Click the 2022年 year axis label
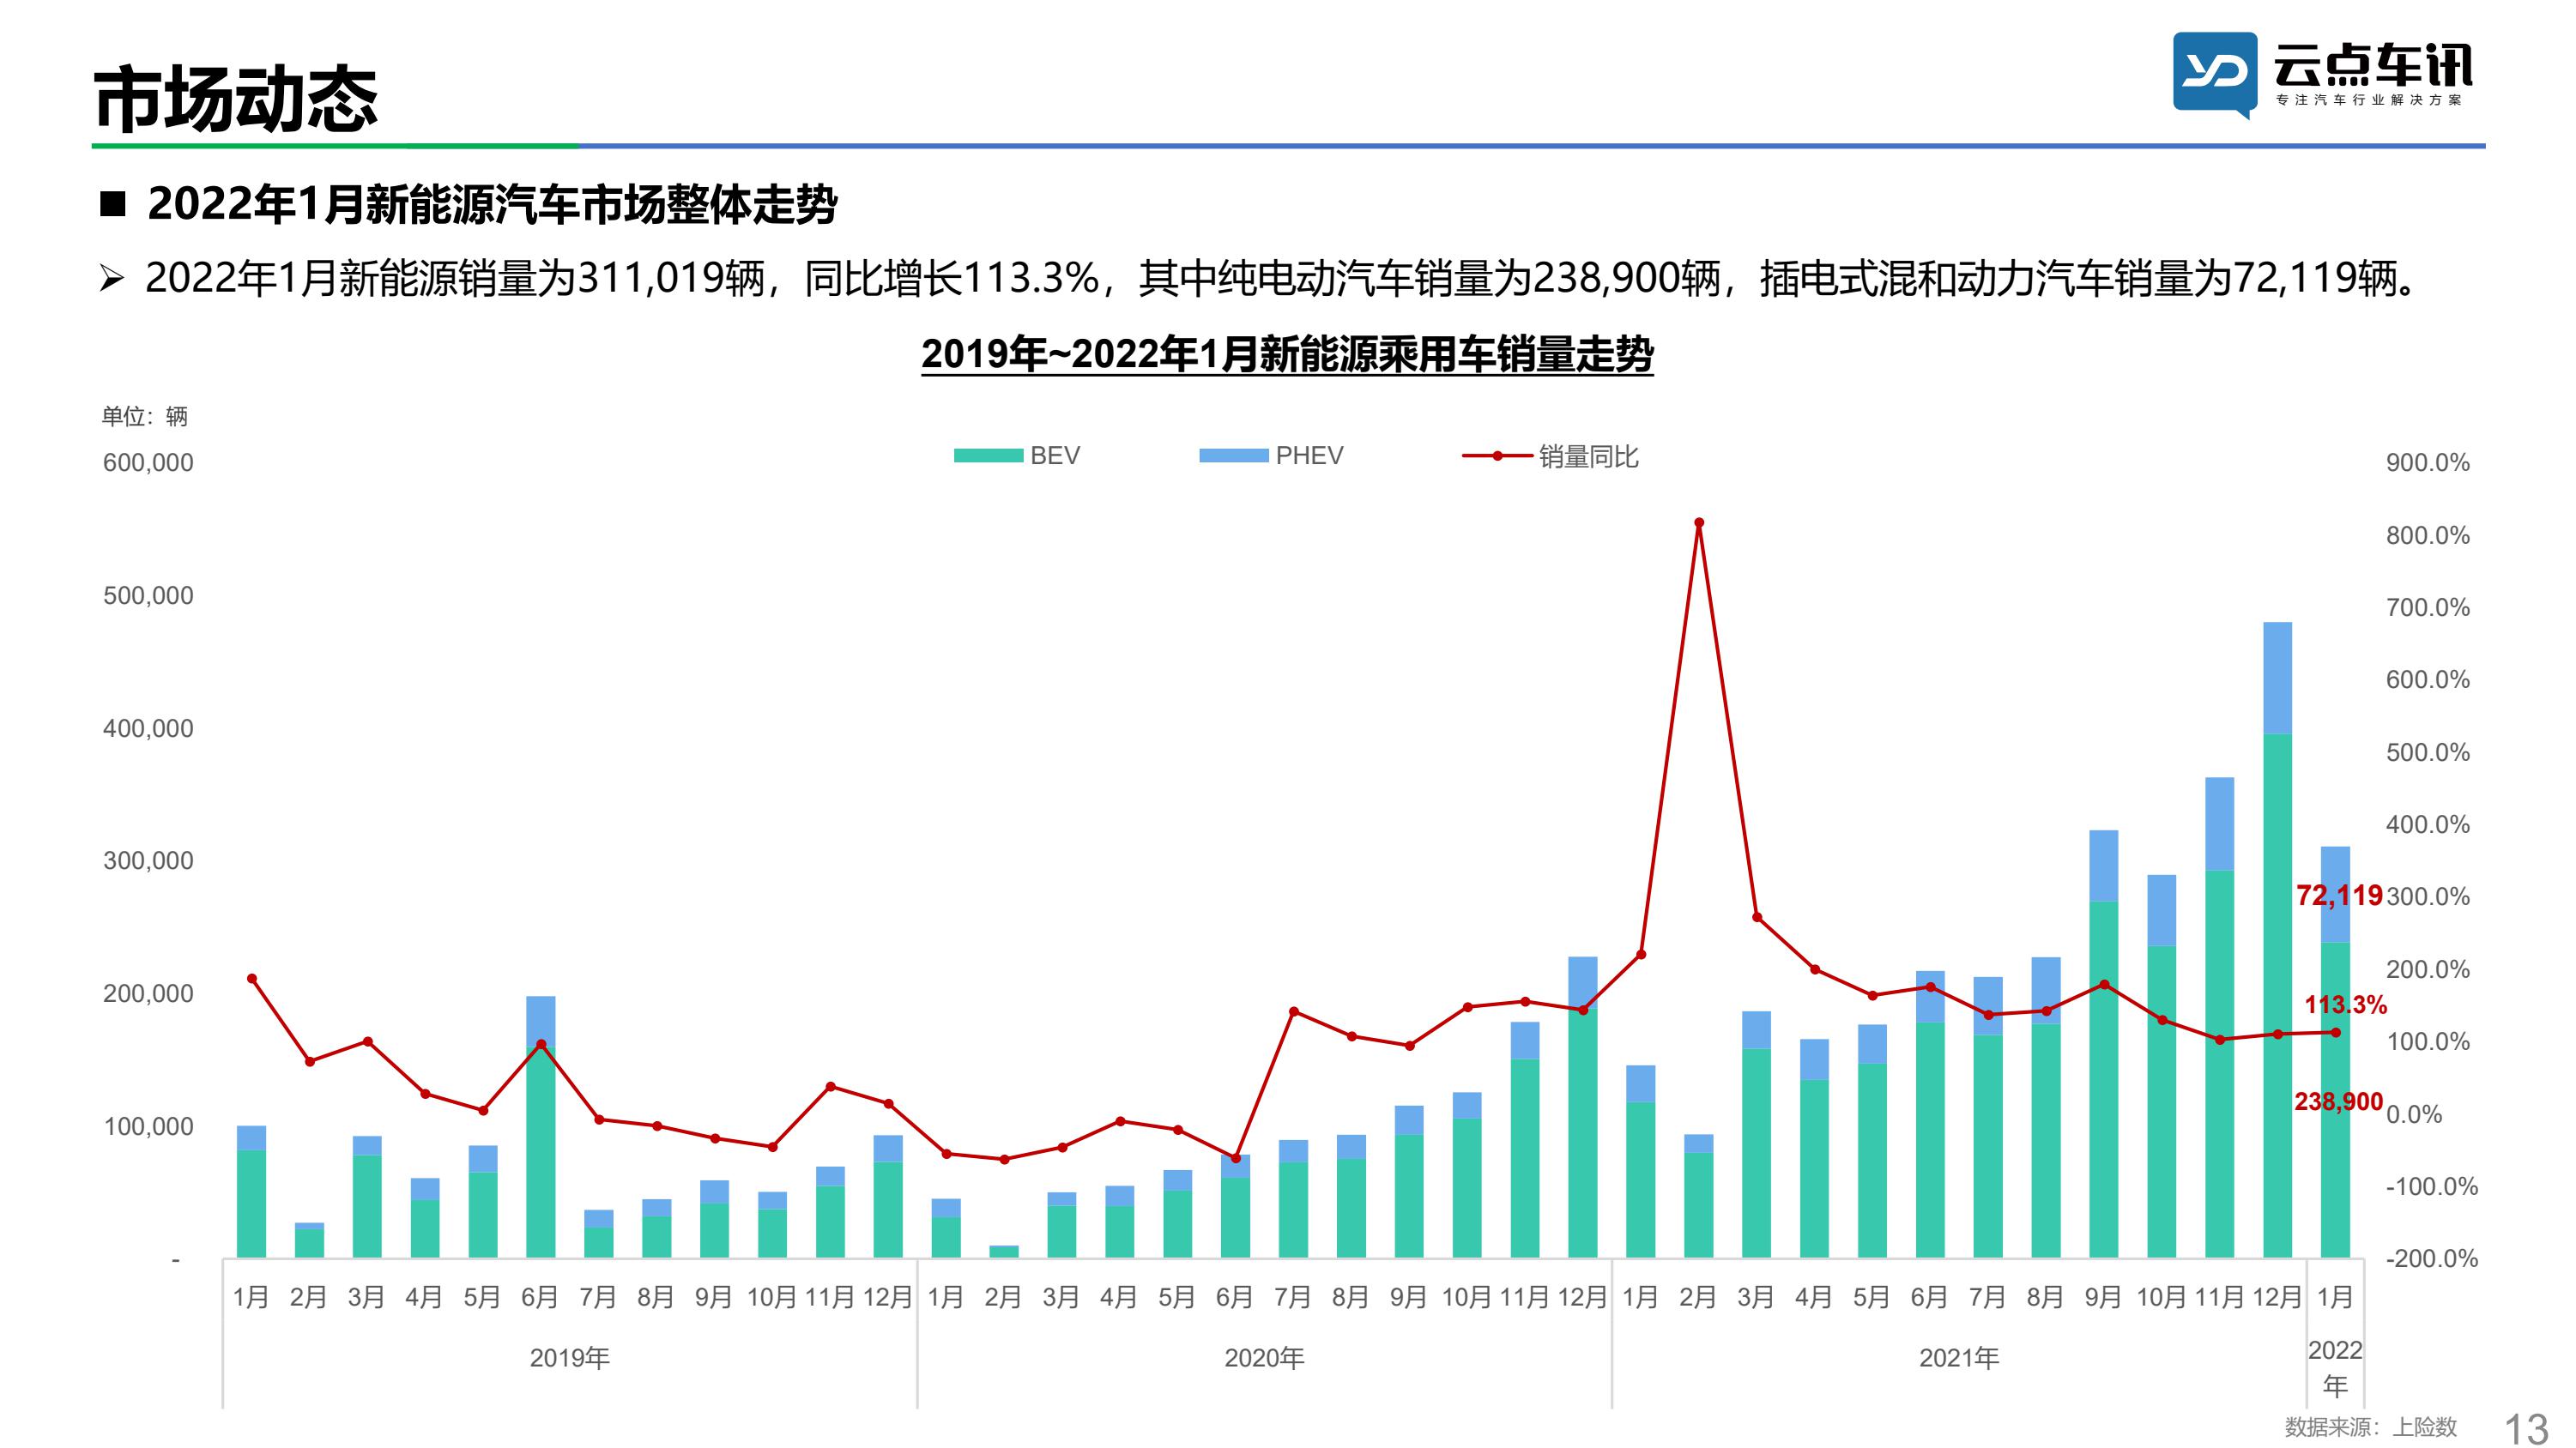The width and height of the screenshot is (2576, 1448). (2335, 1368)
